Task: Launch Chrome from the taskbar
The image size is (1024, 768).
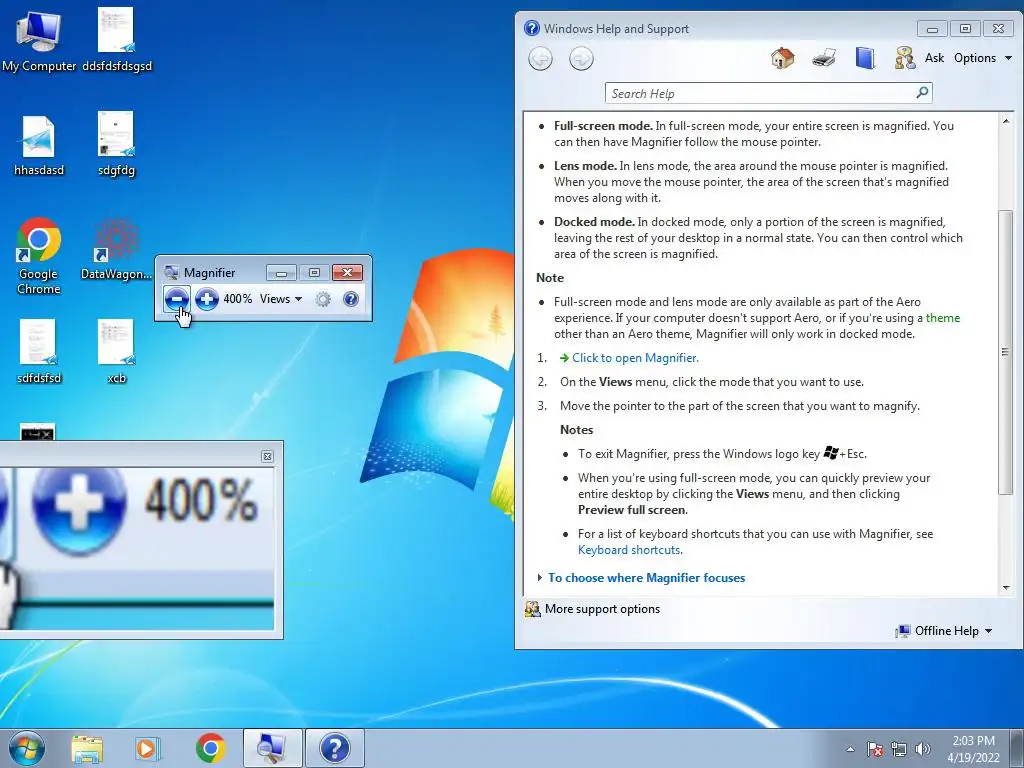Action: tap(210, 748)
